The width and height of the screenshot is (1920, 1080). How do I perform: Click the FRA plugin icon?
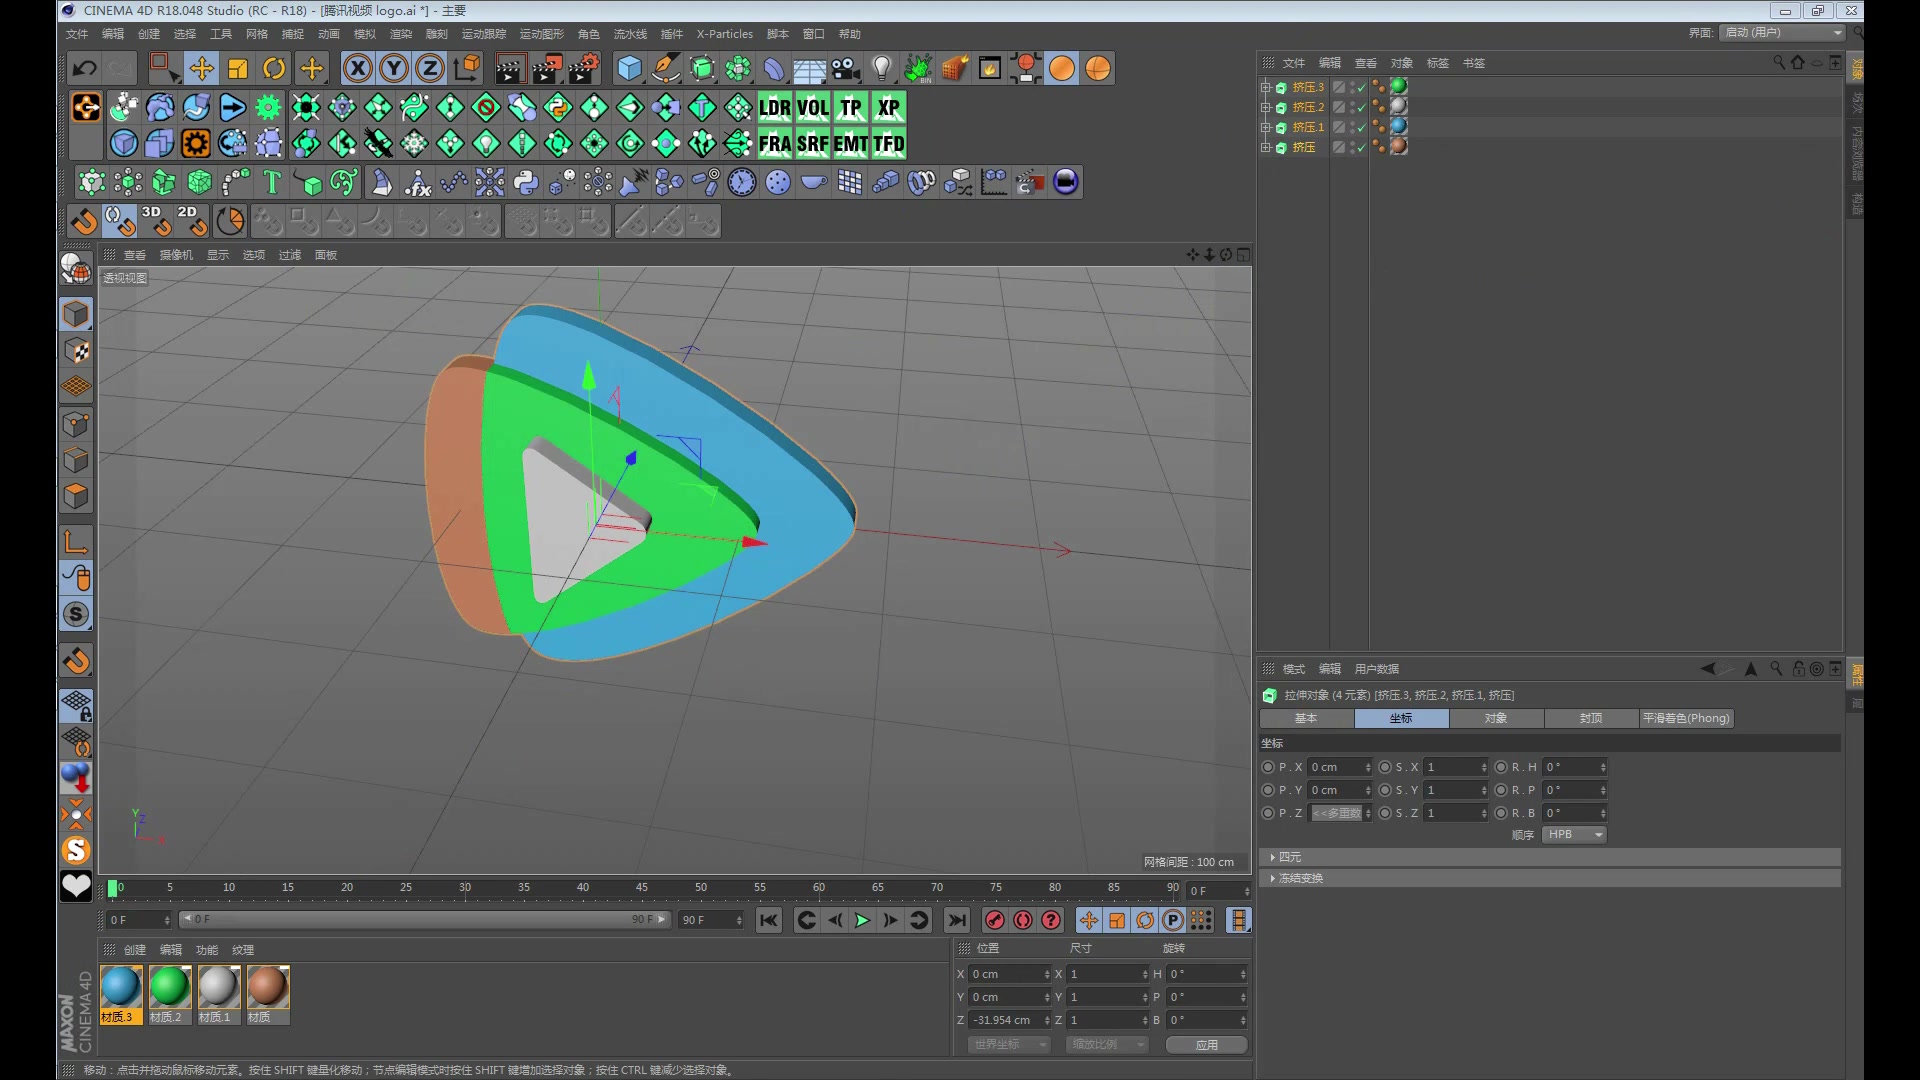[775, 144]
